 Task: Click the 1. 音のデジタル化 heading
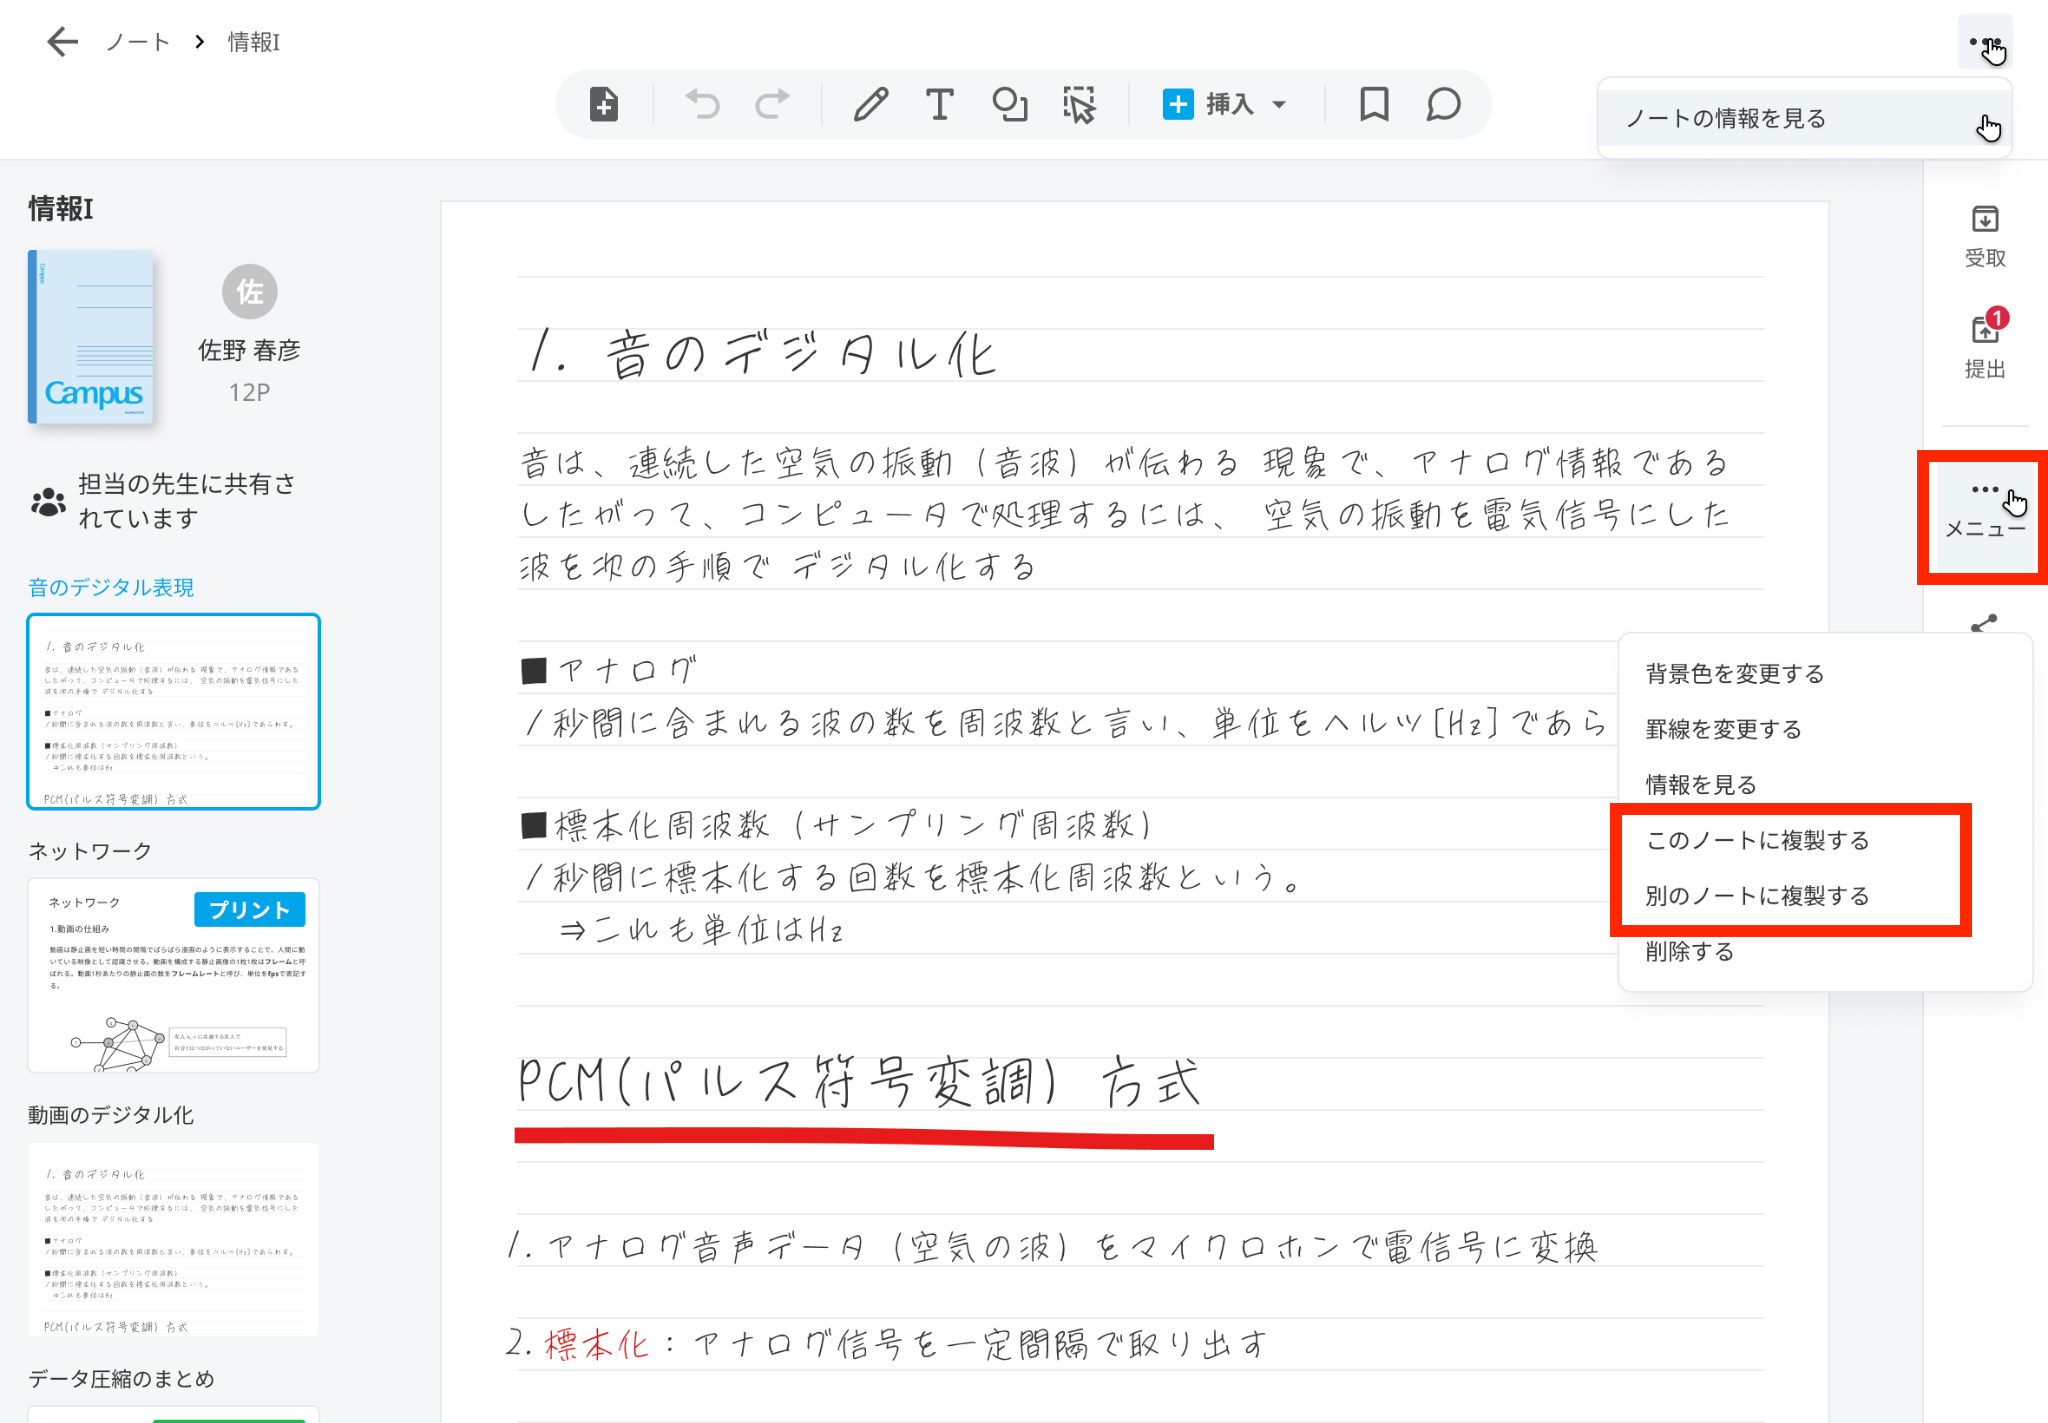click(x=762, y=354)
